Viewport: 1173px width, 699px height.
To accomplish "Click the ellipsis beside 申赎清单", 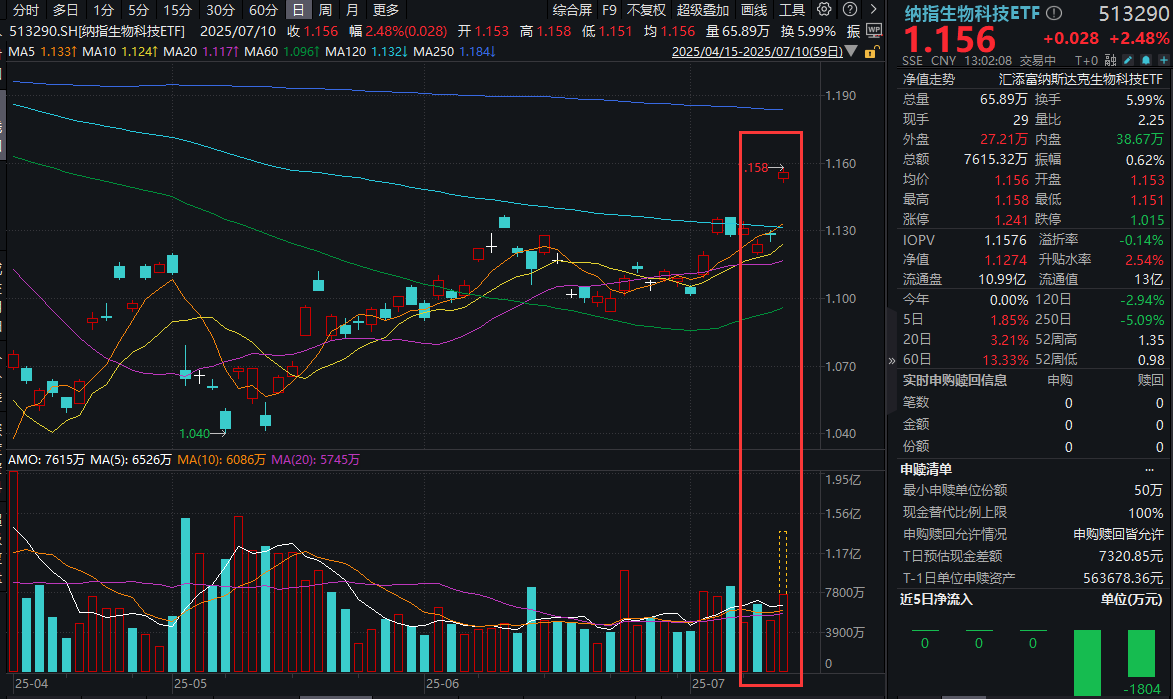I will click(x=1149, y=469).
